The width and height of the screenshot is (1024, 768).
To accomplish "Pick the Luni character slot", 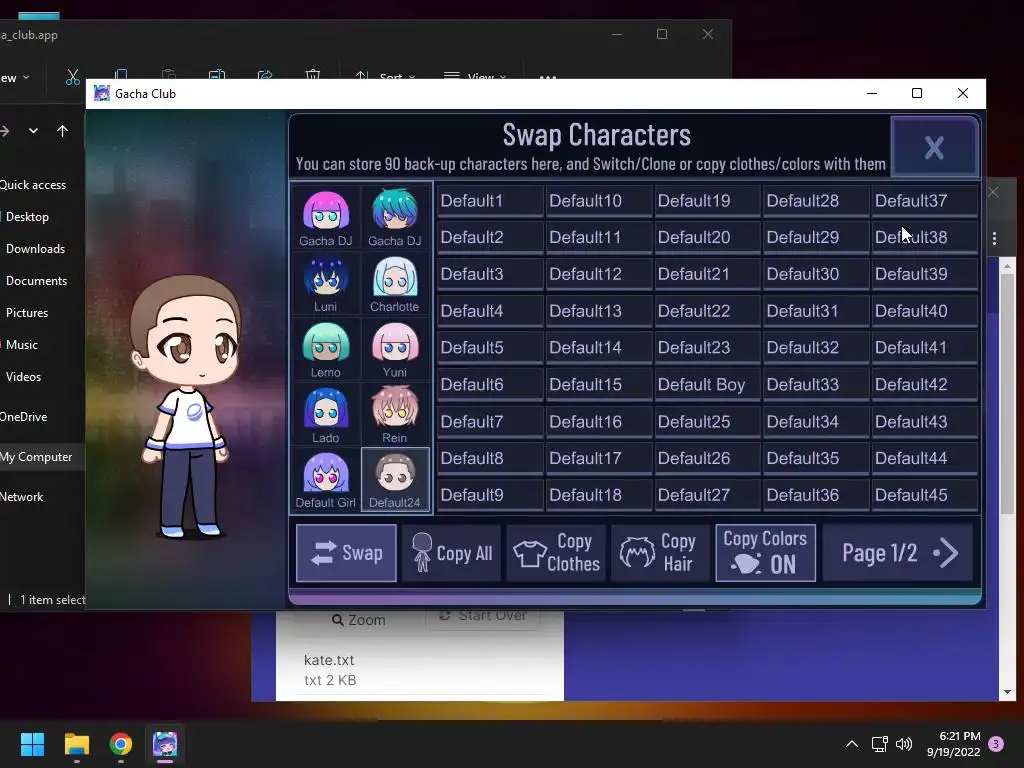I will [x=325, y=283].
